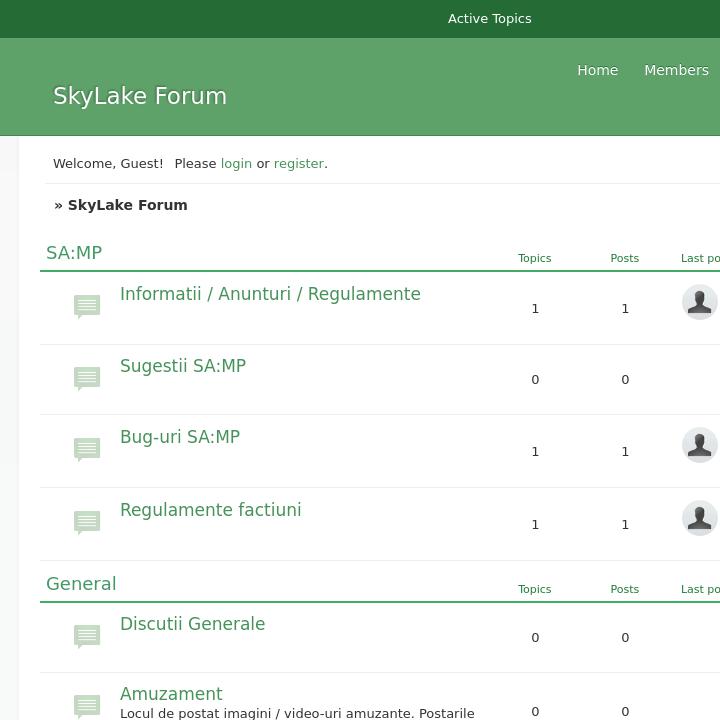The height and width of the screenshot is (720, 720).
Task: Click the Sugestii SA:MP board speech-bubble icon
Action: click(x=87, y=378)
